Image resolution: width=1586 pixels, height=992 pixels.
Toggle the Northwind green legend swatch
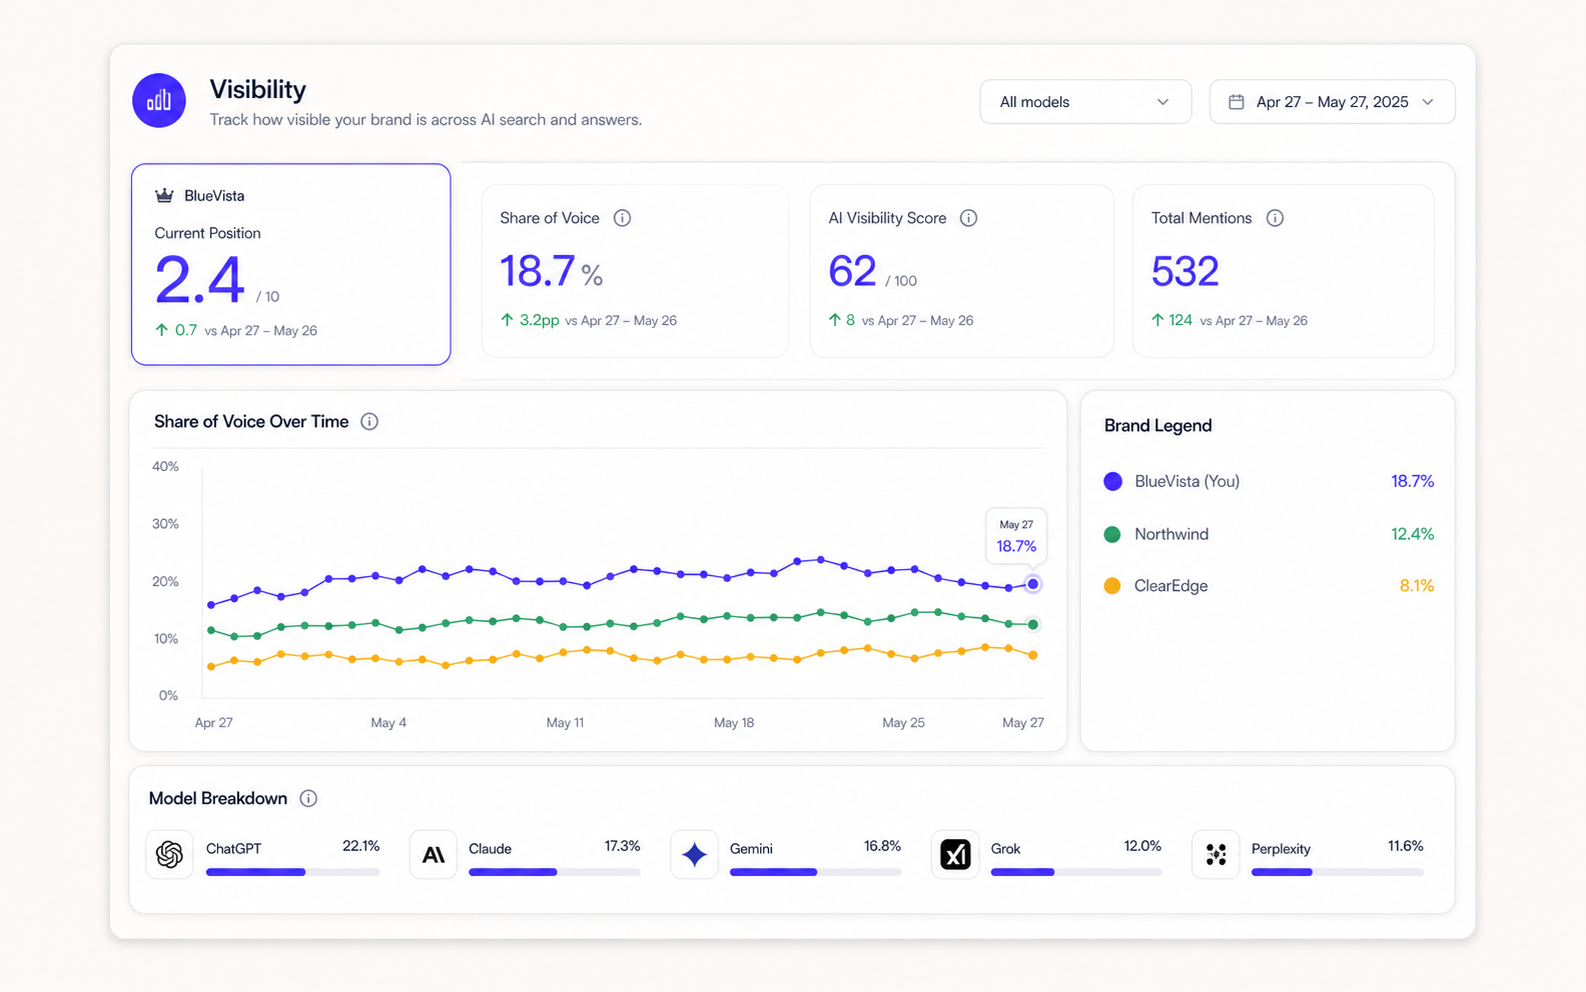pos(1112,534)
